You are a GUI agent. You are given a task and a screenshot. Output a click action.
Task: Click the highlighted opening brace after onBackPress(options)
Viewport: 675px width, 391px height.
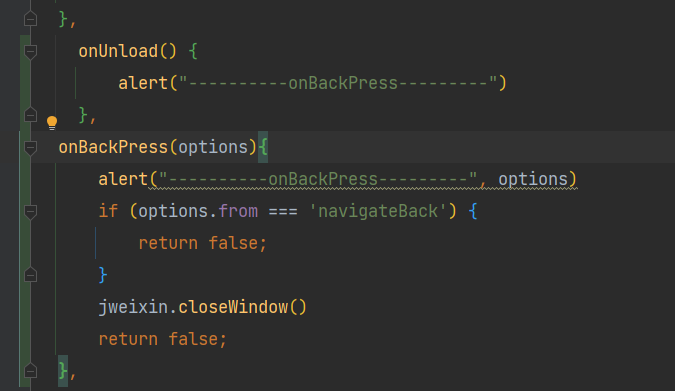[263, 147]
